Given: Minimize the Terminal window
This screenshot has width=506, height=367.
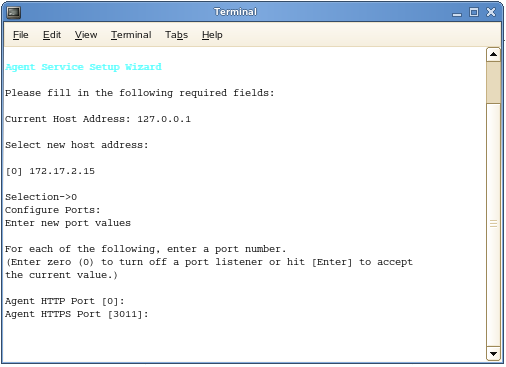Looking at the screenshot, I should click(457, 13).
